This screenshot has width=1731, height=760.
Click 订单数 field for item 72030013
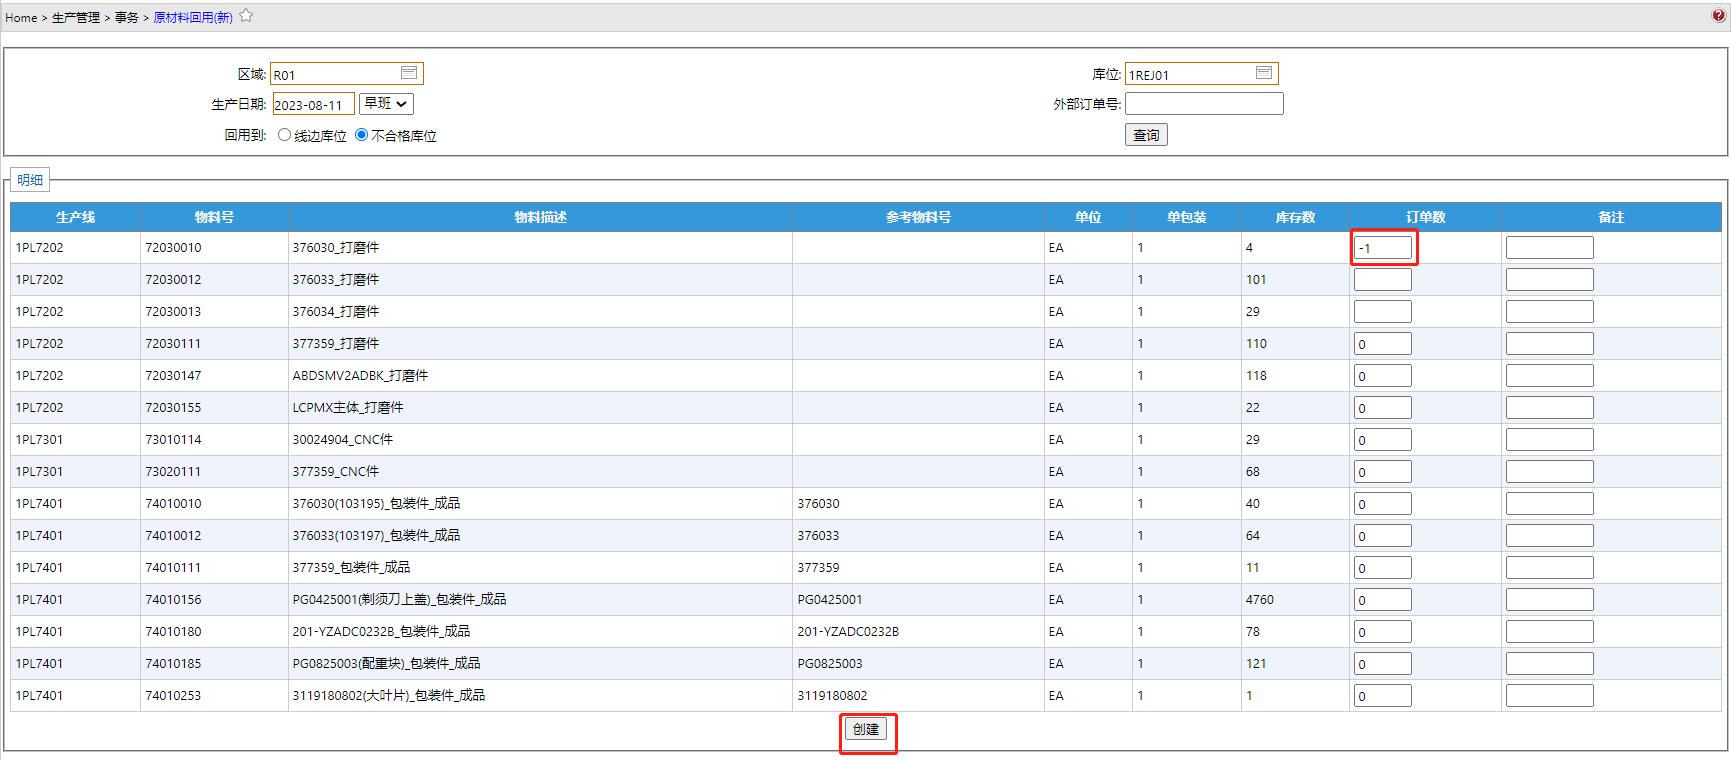click(1383, 312)
